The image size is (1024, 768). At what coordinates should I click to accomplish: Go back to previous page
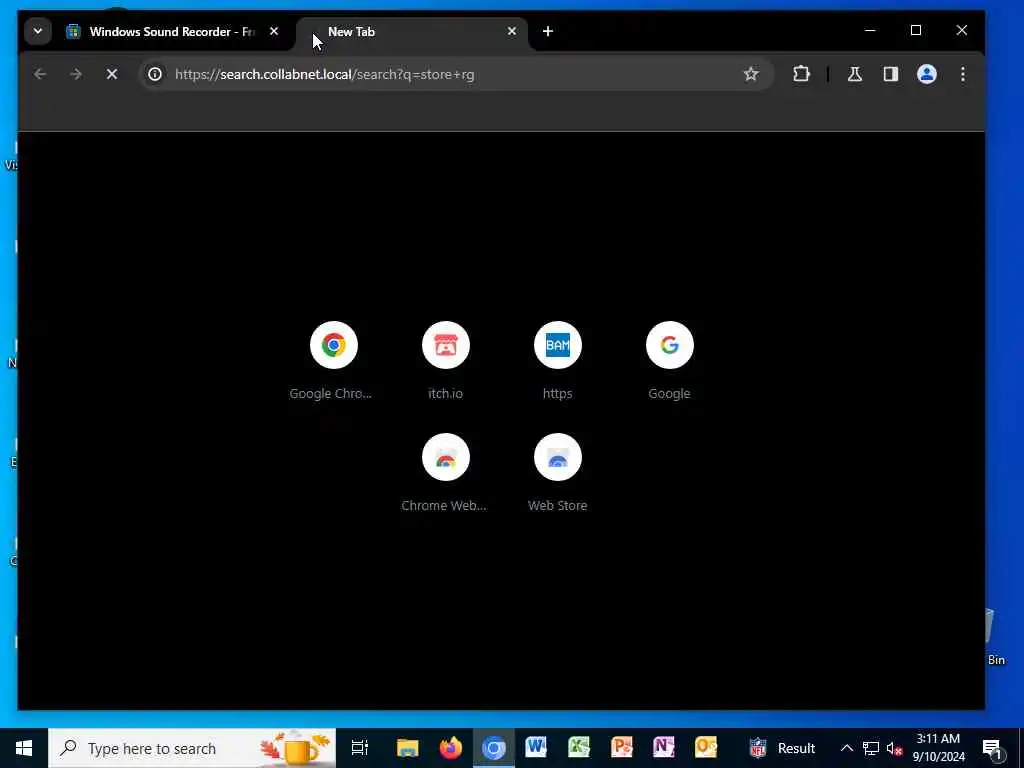click(40, 74)
